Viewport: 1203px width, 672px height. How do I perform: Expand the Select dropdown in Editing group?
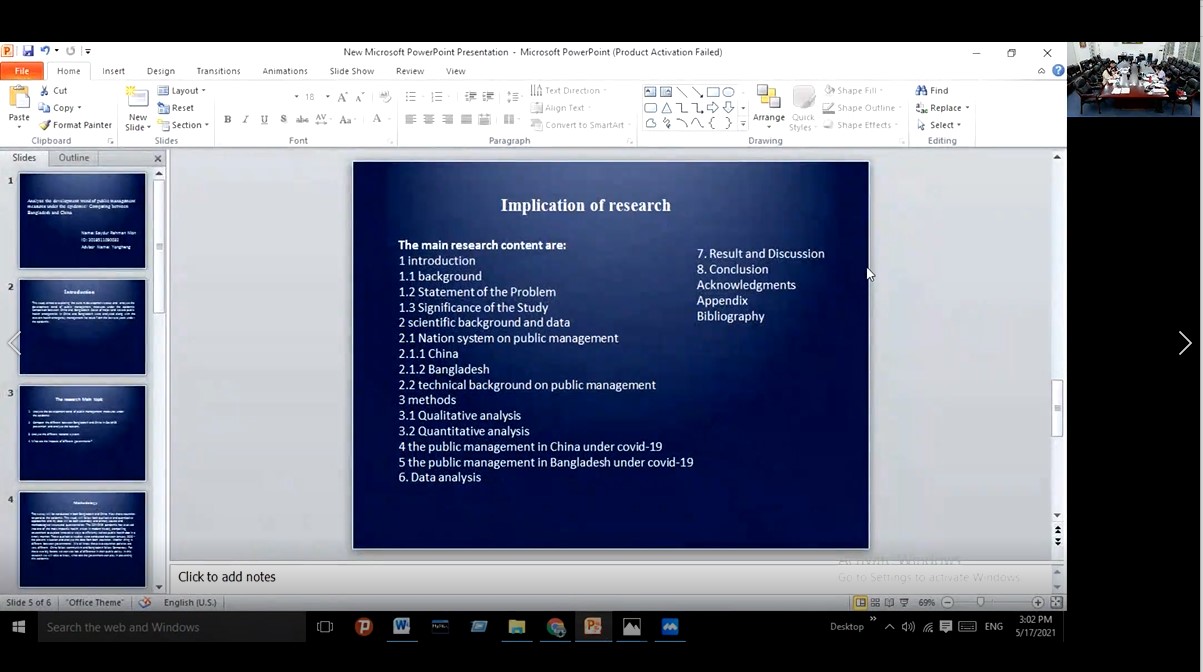point(941,125)
